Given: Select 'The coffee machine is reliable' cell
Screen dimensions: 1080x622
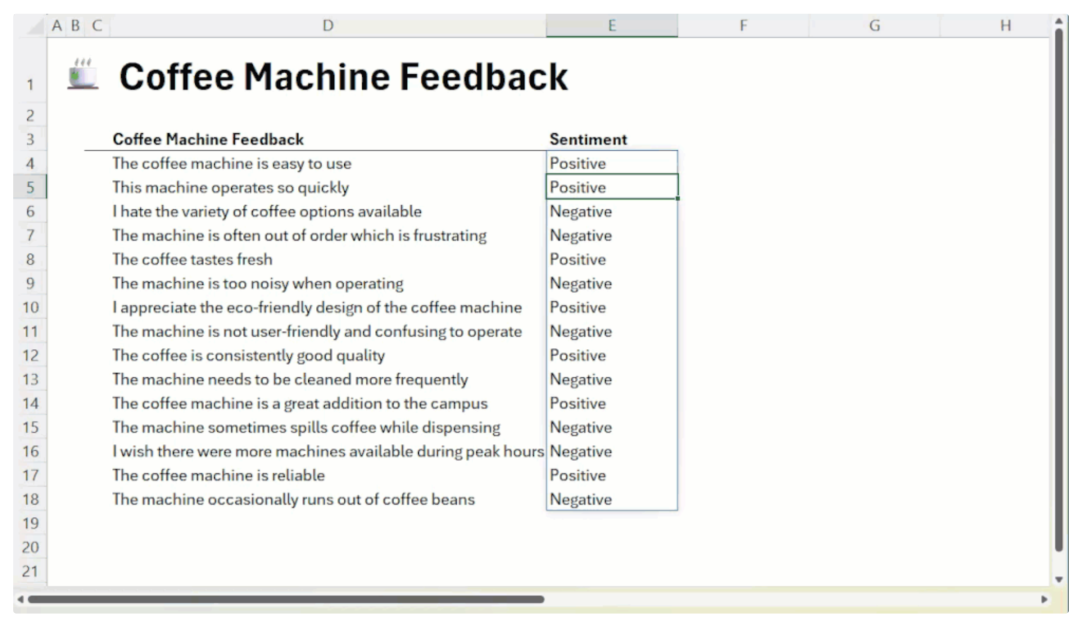Looking at the screenshot, I should pos(328,475).
